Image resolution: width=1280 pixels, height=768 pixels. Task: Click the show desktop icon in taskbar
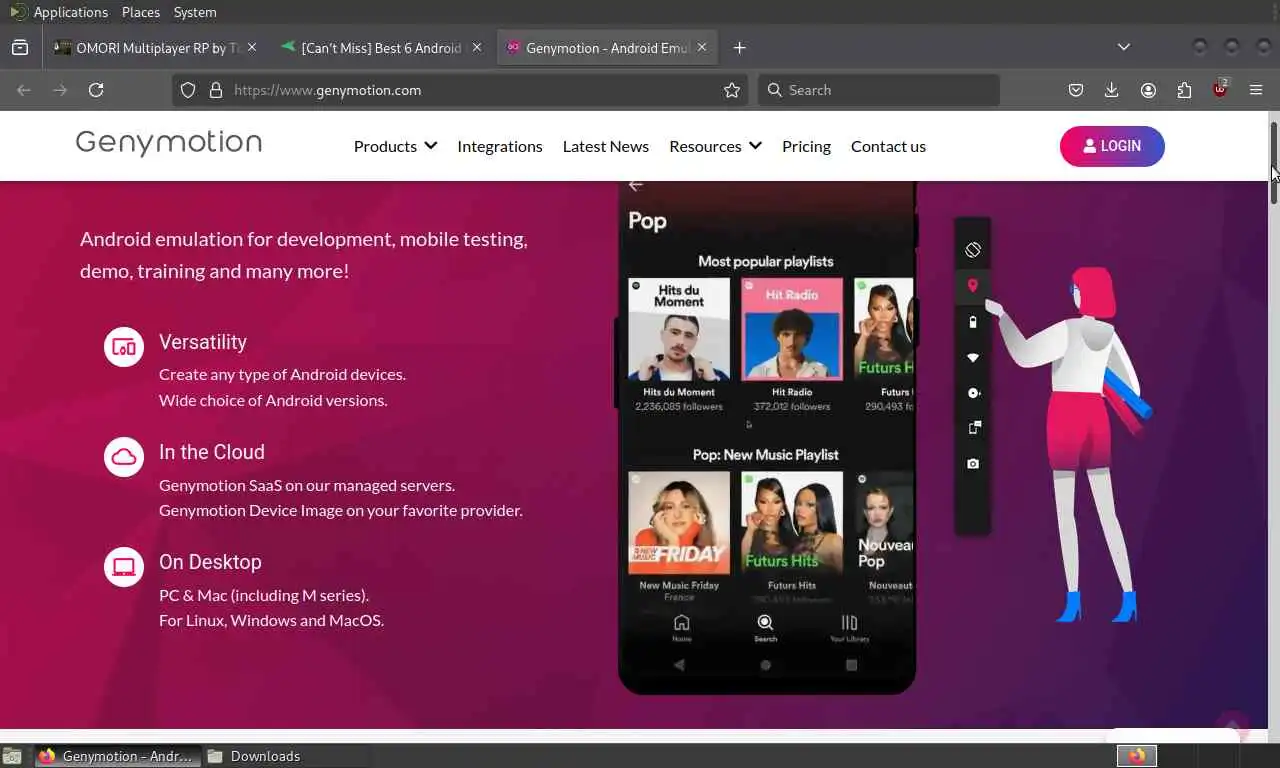(11, 756)
